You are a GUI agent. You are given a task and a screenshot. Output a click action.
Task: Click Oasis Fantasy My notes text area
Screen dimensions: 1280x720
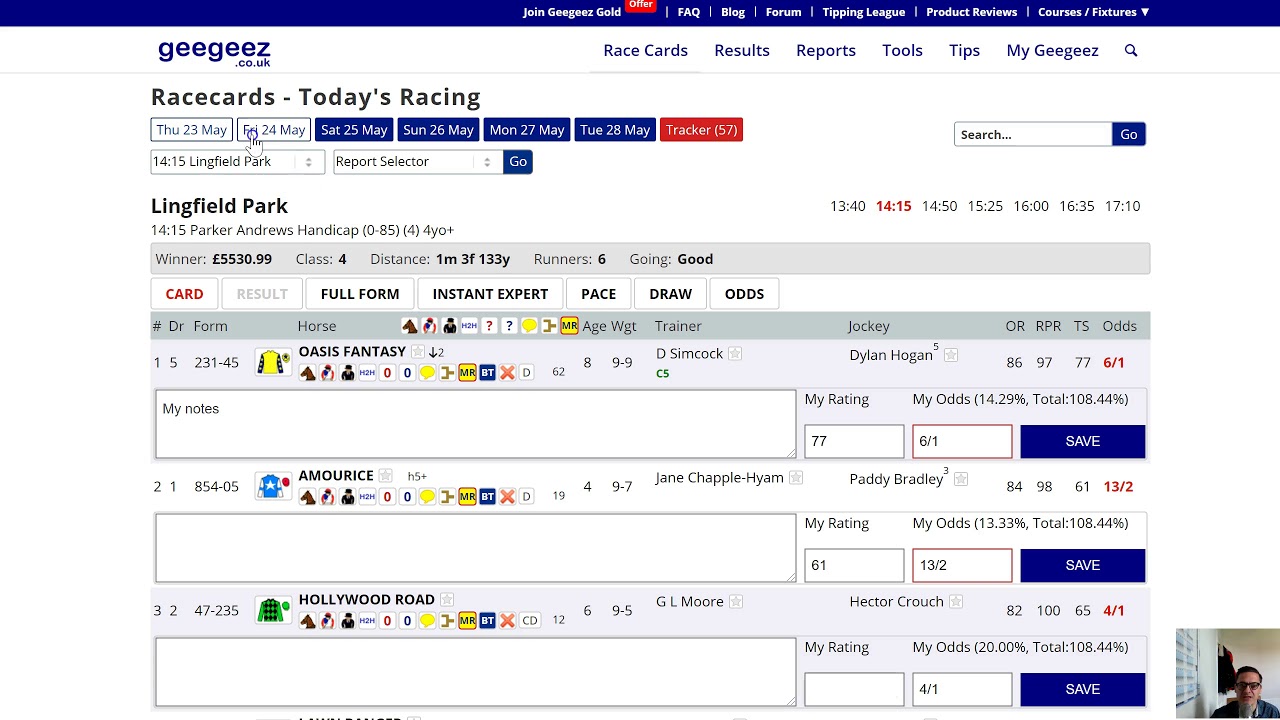476,424
